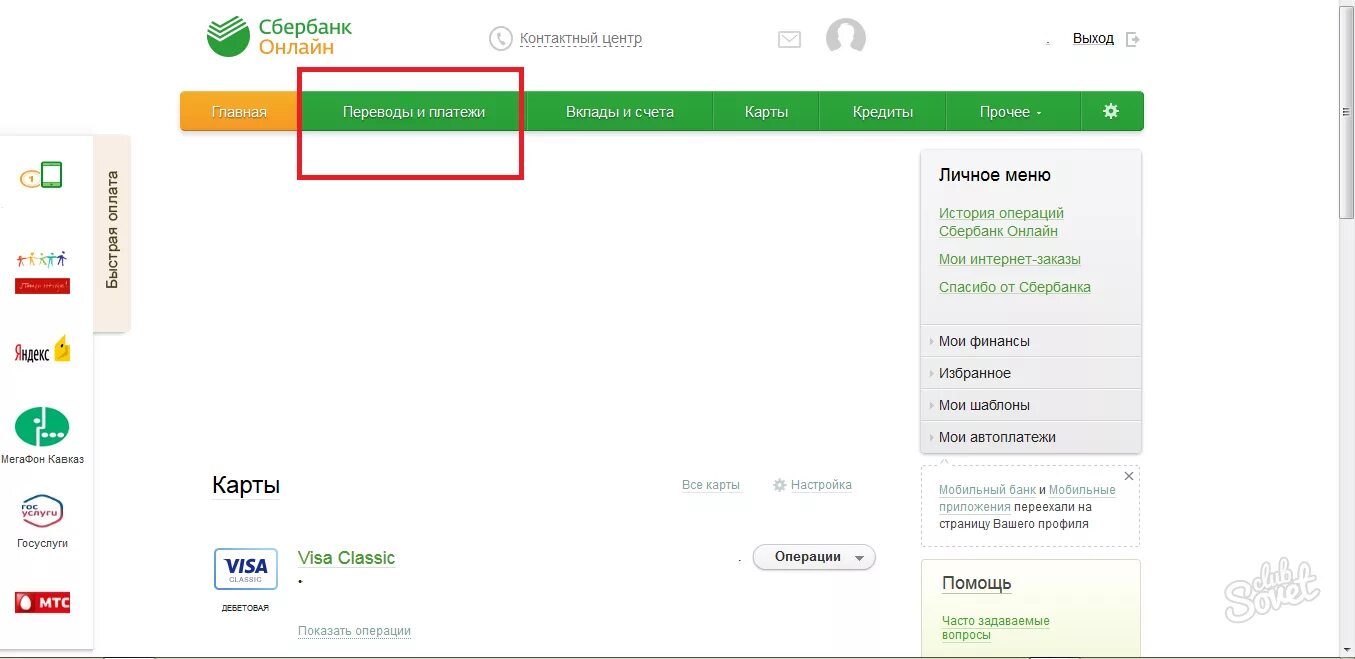Screen dimensions: 1355x659
Task: Open settings gear in green navigation bar
Action: (x=1111, y=111)
